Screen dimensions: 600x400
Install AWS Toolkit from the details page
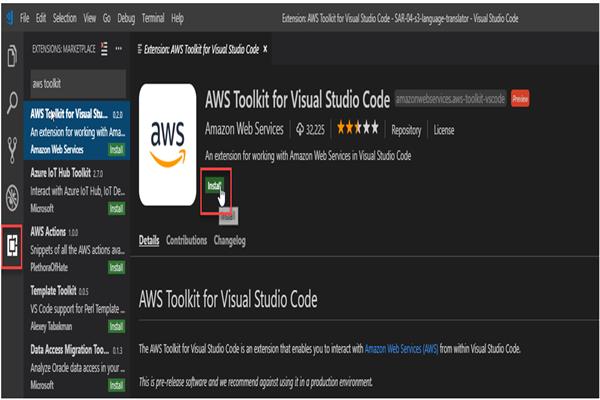pos(215,186)
